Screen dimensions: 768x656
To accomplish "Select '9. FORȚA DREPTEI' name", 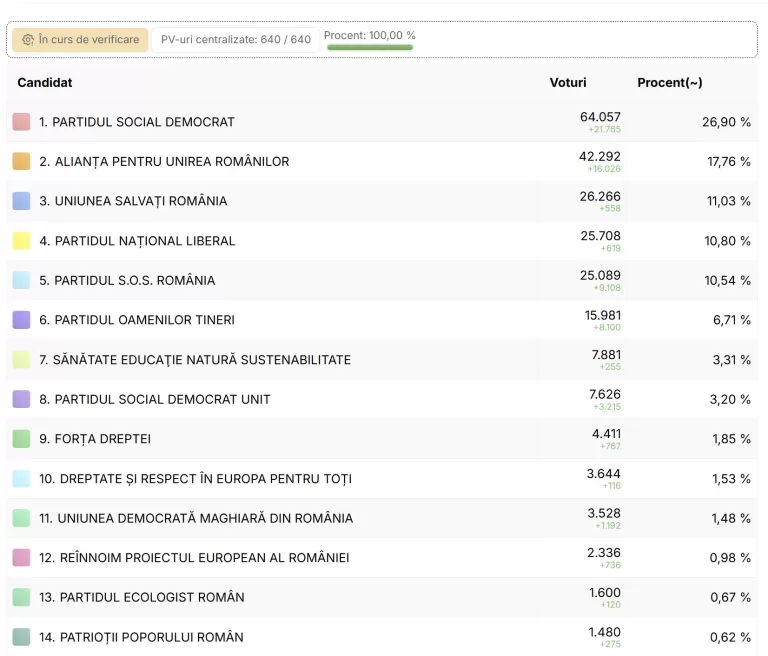I will pos(95,439).
